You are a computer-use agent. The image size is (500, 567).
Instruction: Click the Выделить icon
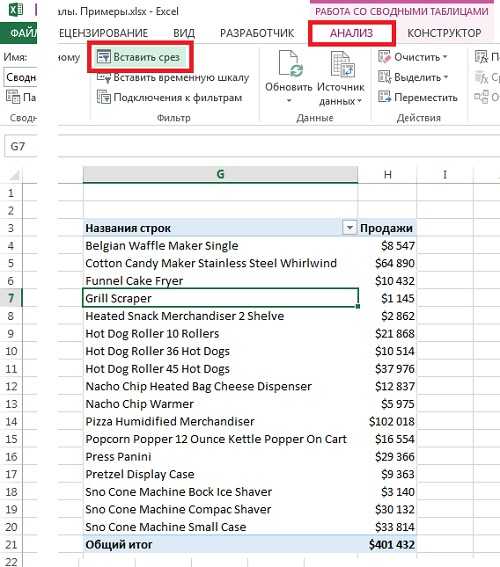384,77
